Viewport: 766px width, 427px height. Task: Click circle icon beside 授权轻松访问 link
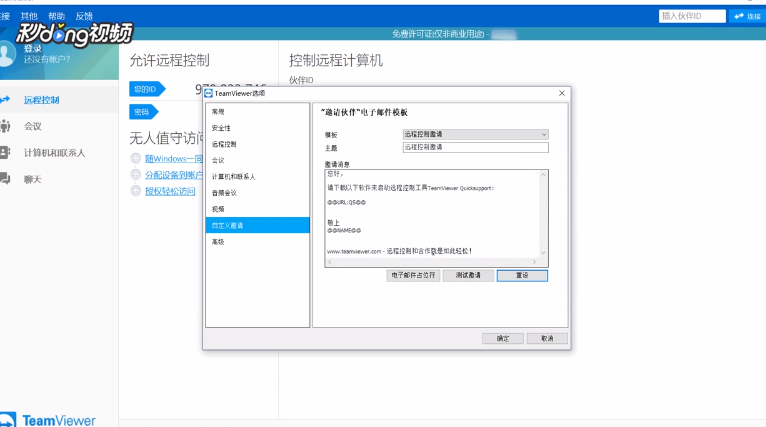click(136, 191)
